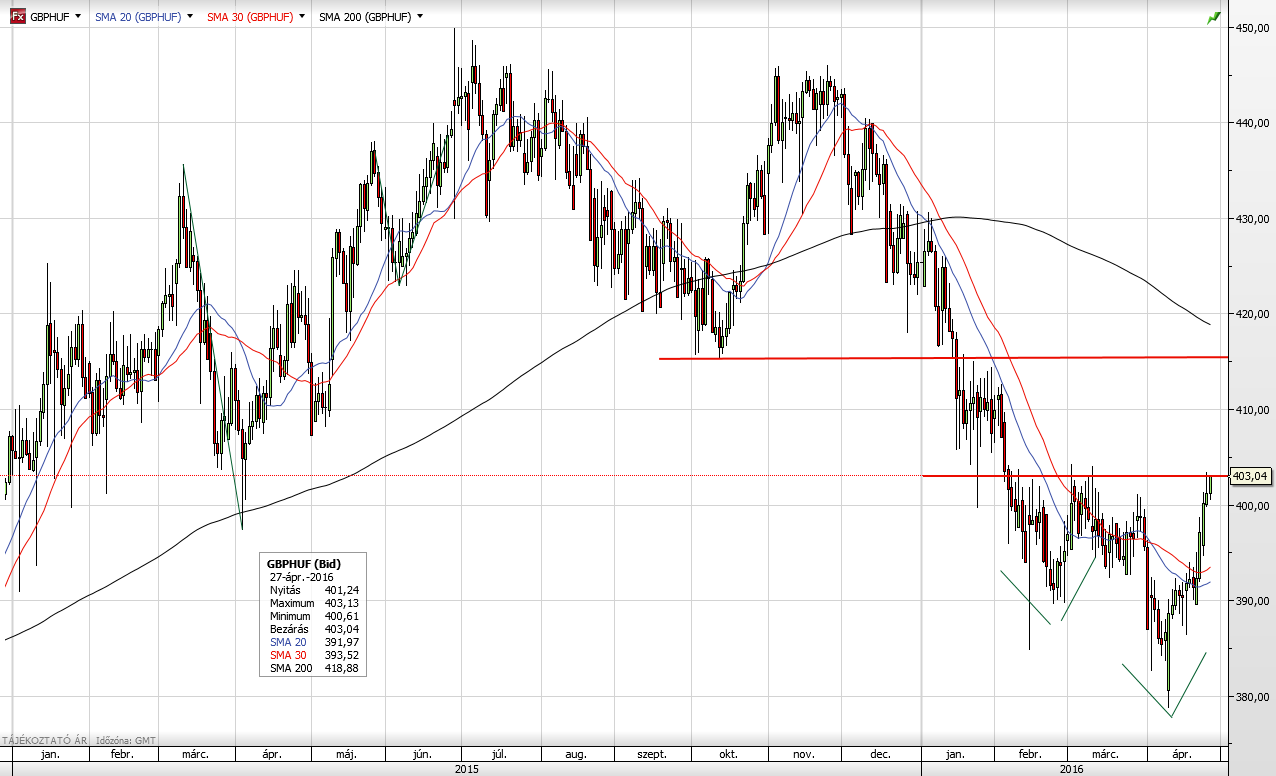Screen dimensions: 1276x776
Task: Click the 'Minimum 400,61' row
Action: (313, 616)
